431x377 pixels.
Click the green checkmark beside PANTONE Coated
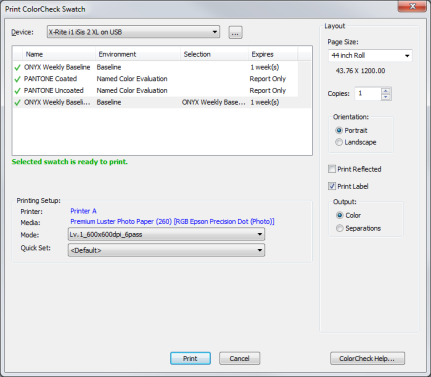click(18, 79)
